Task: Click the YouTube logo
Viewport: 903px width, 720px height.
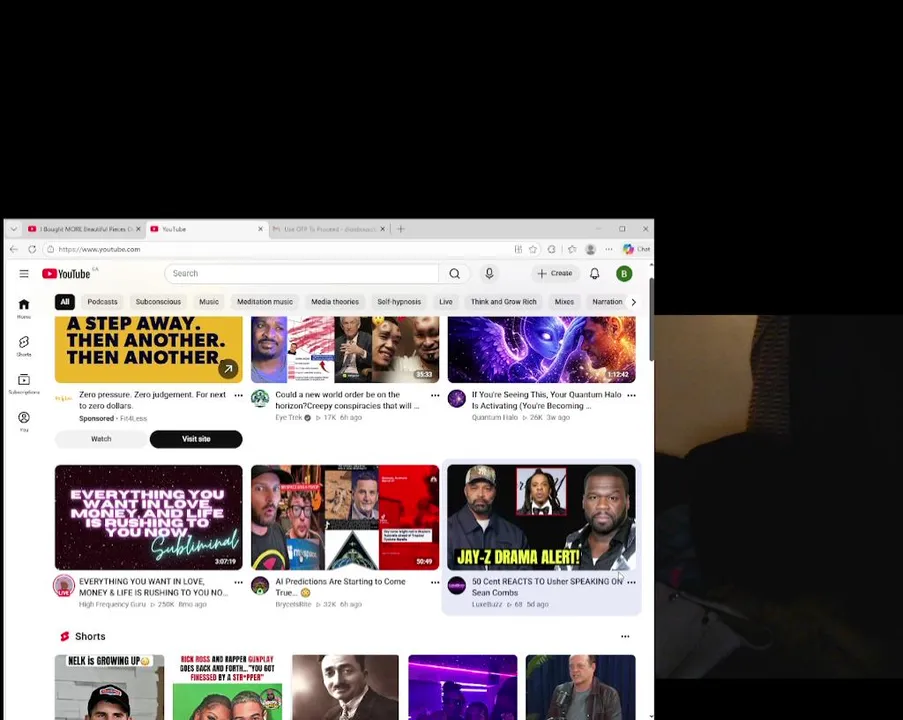Action: [66, 274]
